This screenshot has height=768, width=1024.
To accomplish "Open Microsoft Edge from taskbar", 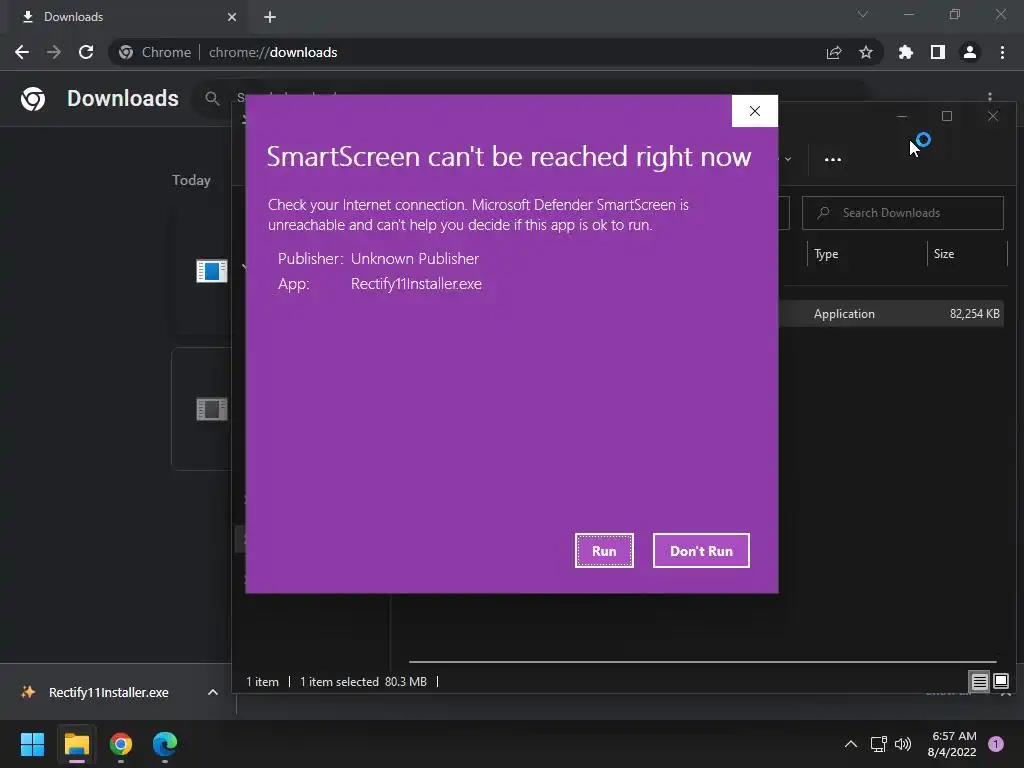I will click(x=165, y=744).
